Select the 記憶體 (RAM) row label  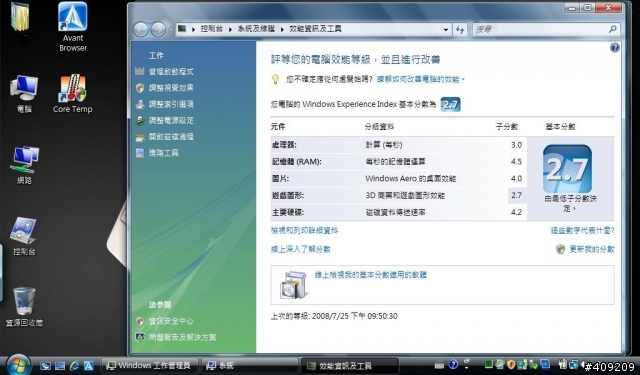[x=297, y=162]
